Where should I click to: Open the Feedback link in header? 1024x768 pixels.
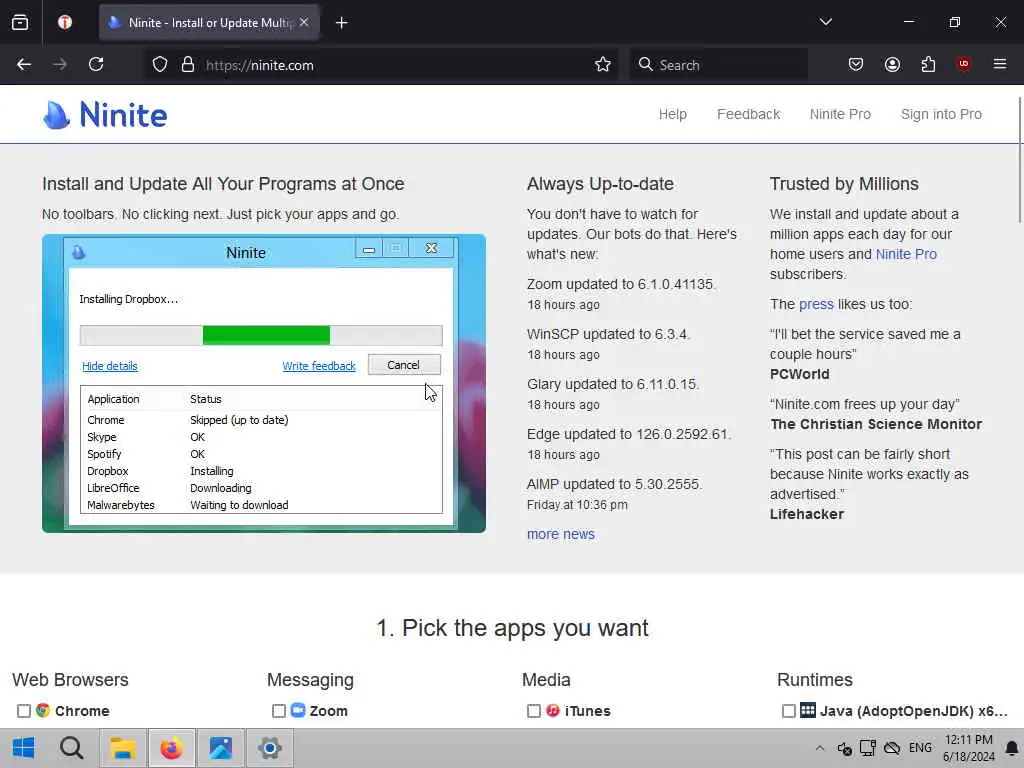[x=748, y=114]
